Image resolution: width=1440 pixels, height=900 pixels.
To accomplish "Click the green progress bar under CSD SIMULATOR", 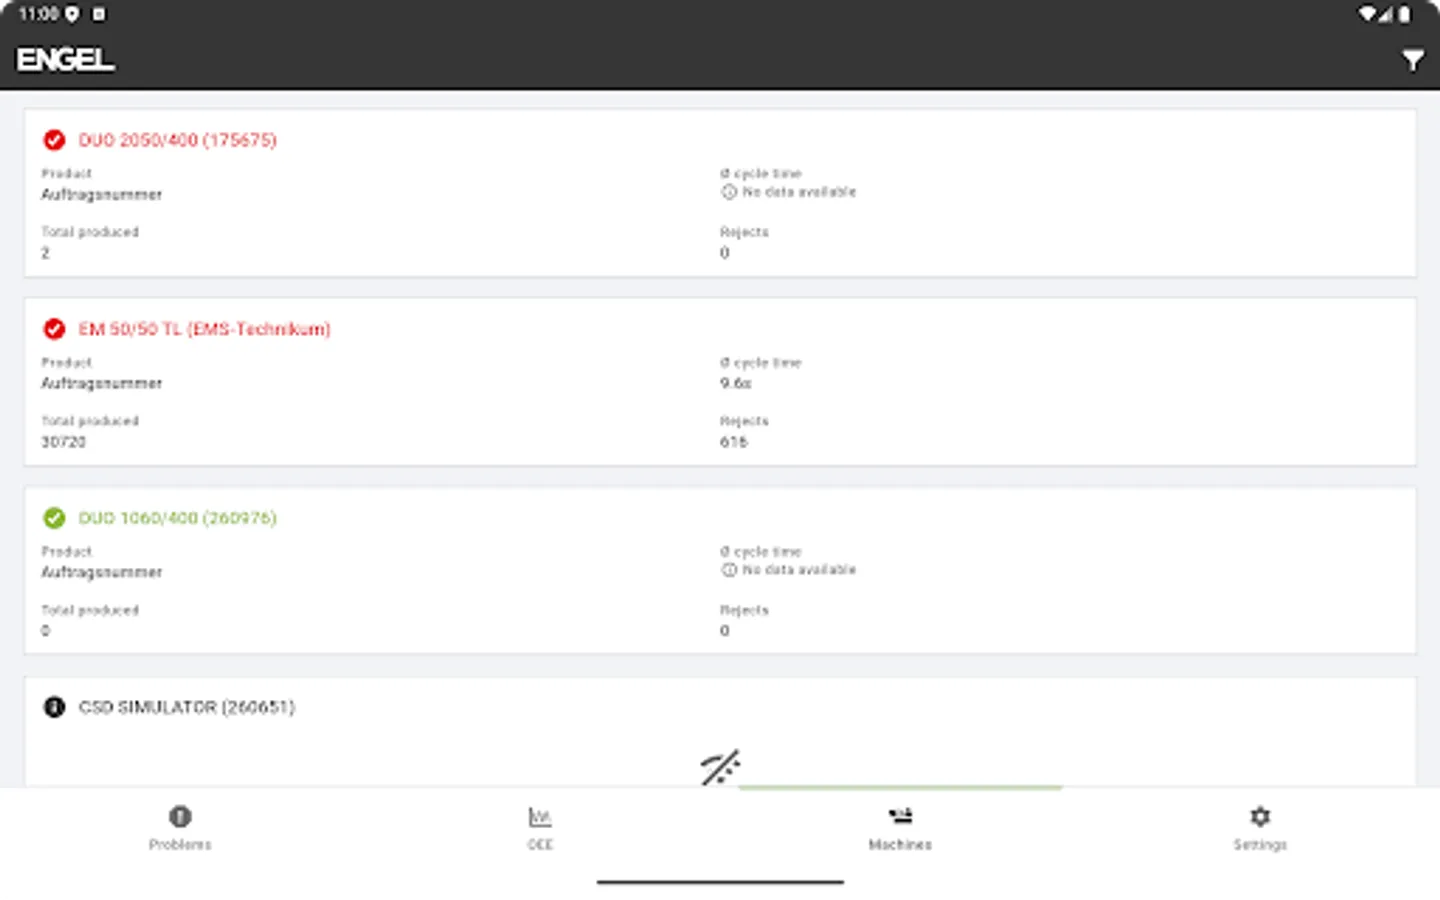I will click(x=898, y=787).
